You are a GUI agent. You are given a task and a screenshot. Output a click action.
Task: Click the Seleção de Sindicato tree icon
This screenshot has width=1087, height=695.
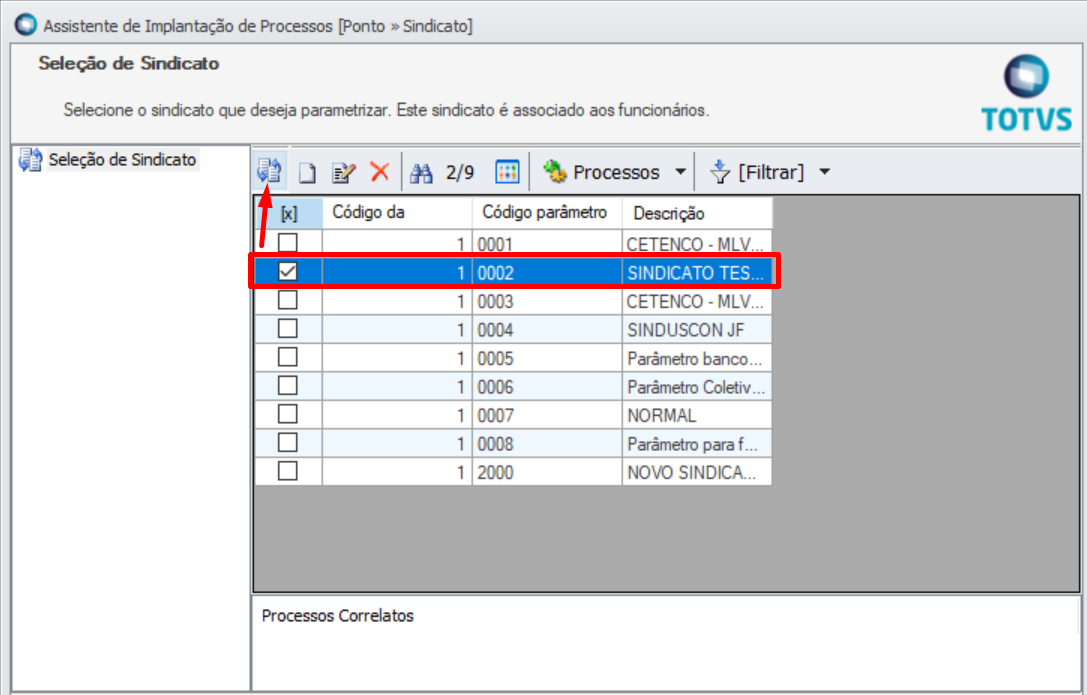click(x=31, y=160)
